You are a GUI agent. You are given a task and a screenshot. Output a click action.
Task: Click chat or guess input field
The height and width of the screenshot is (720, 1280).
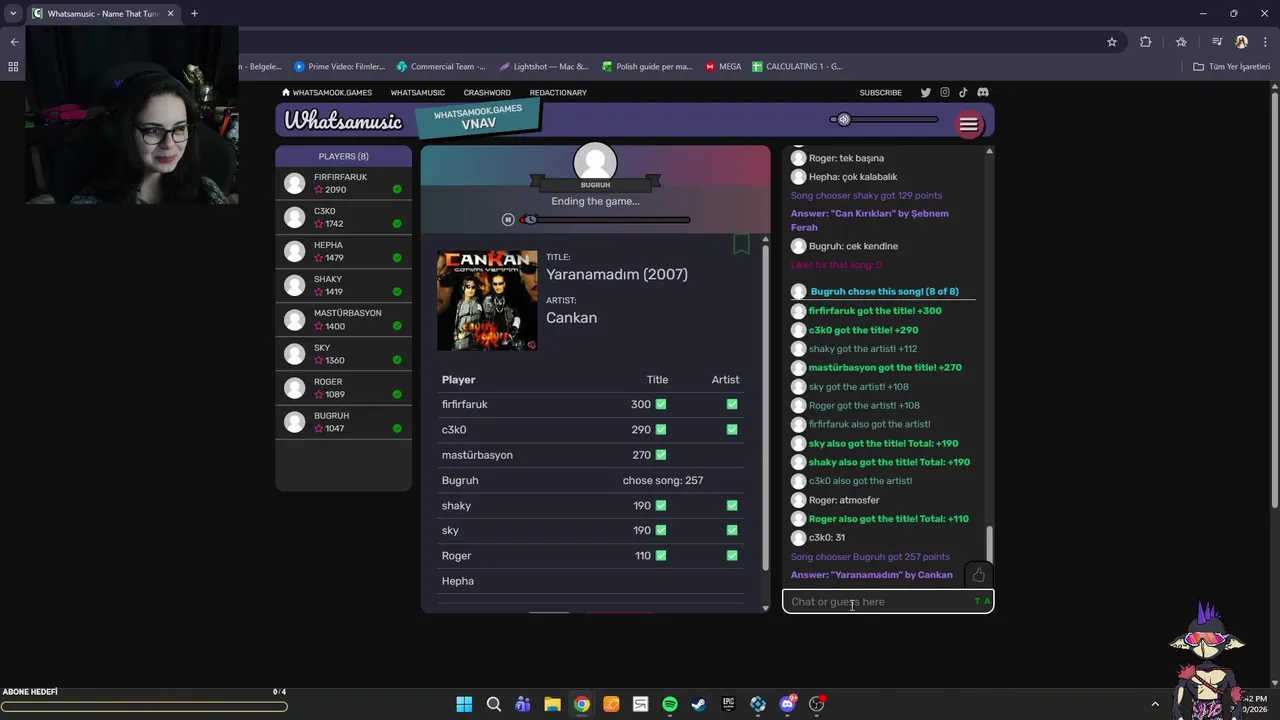[888, 601]
